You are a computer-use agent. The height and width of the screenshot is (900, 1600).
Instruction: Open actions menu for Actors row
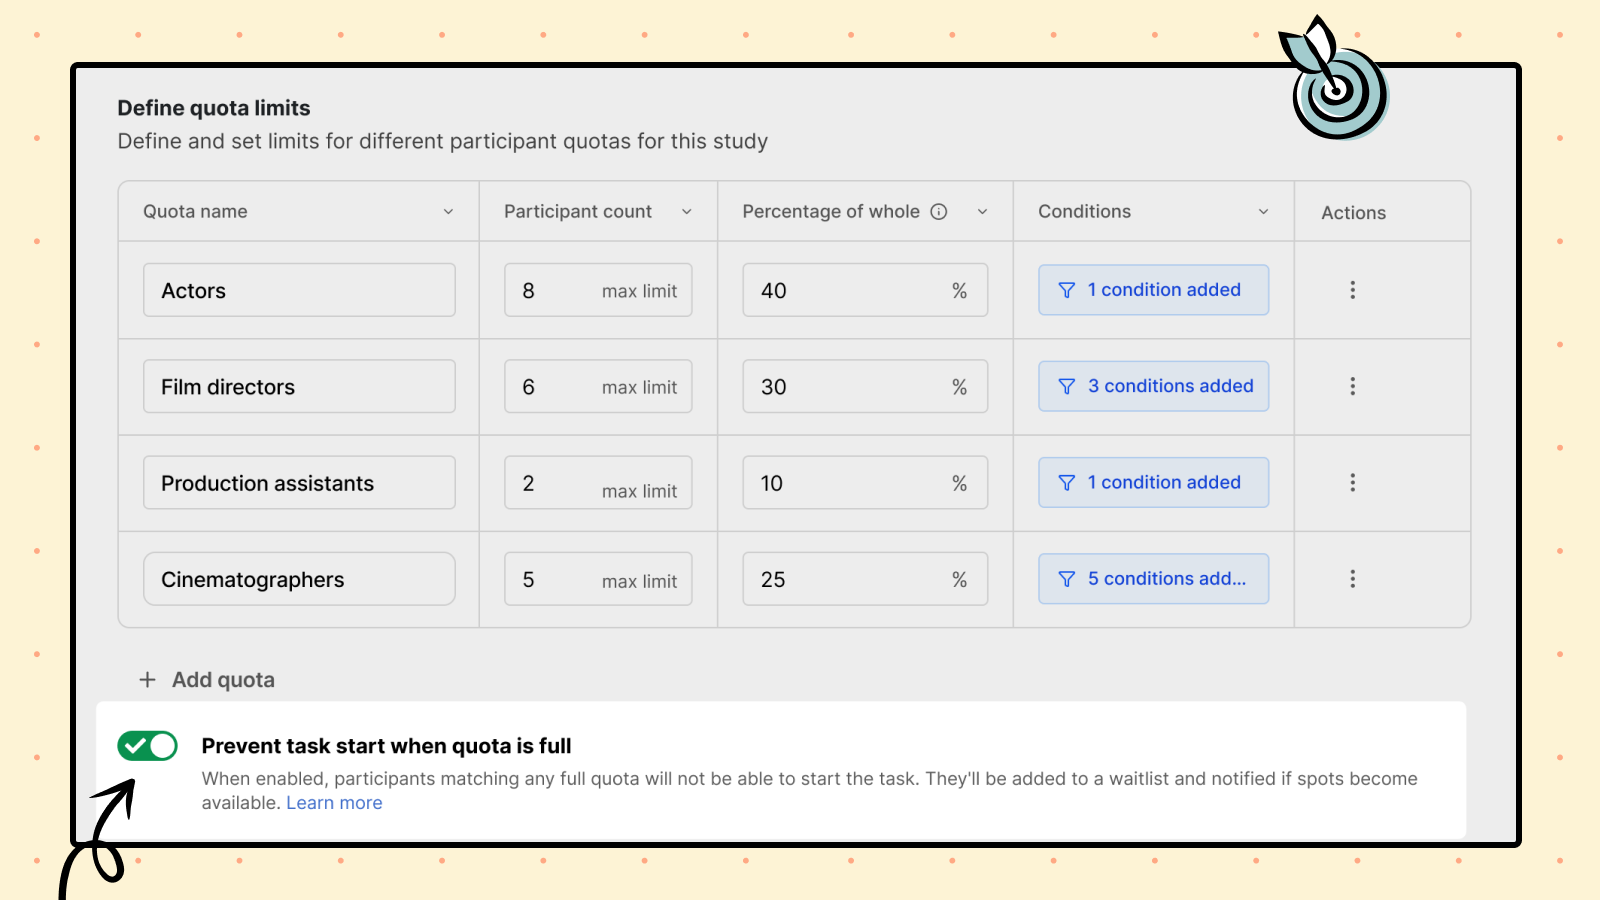tap(1352, 290)
